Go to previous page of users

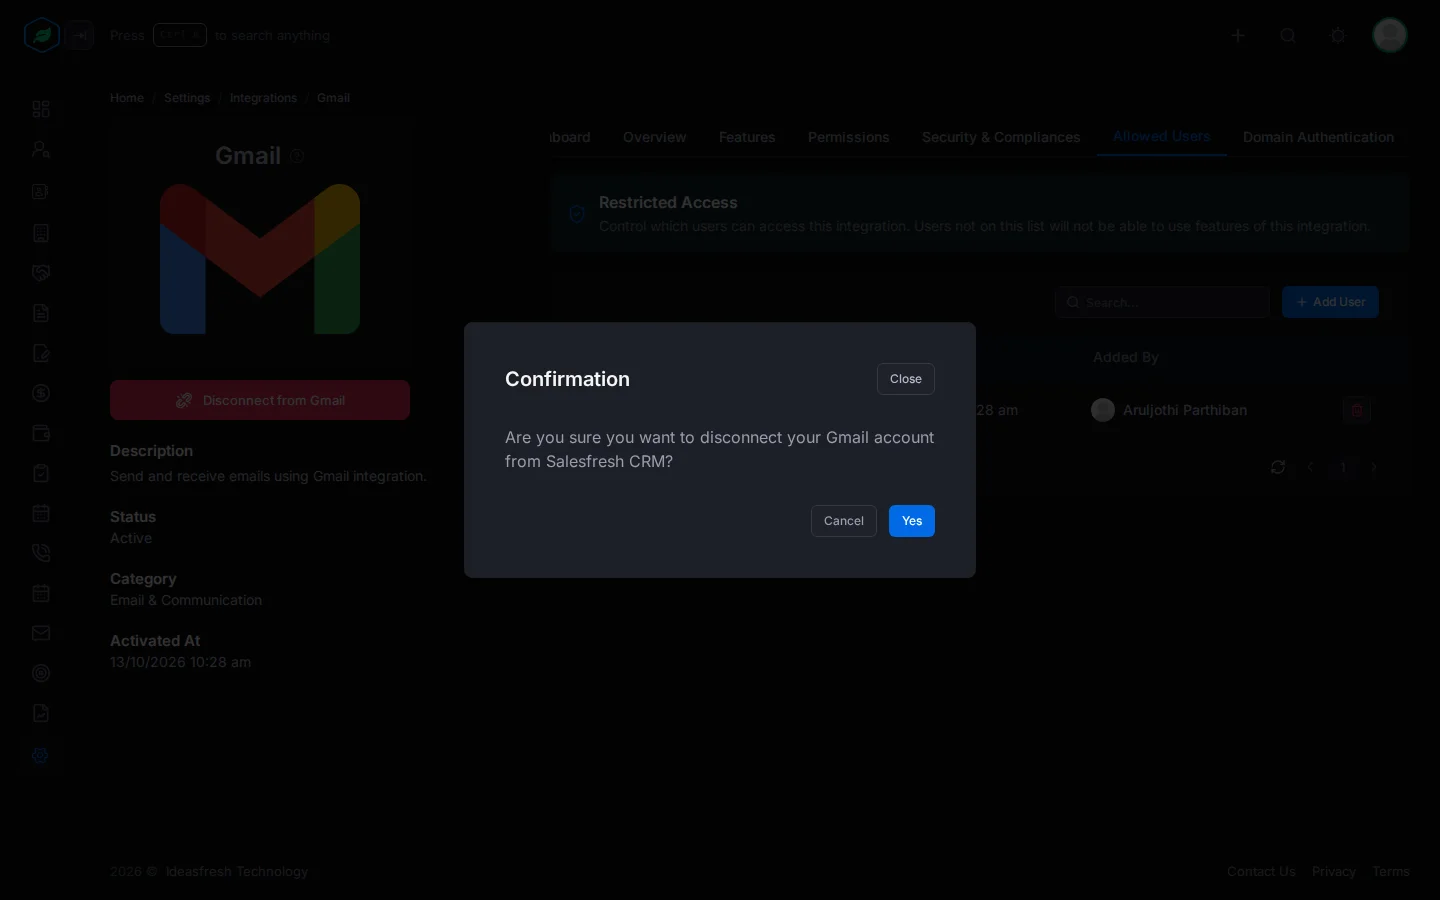click(1310, 467)
